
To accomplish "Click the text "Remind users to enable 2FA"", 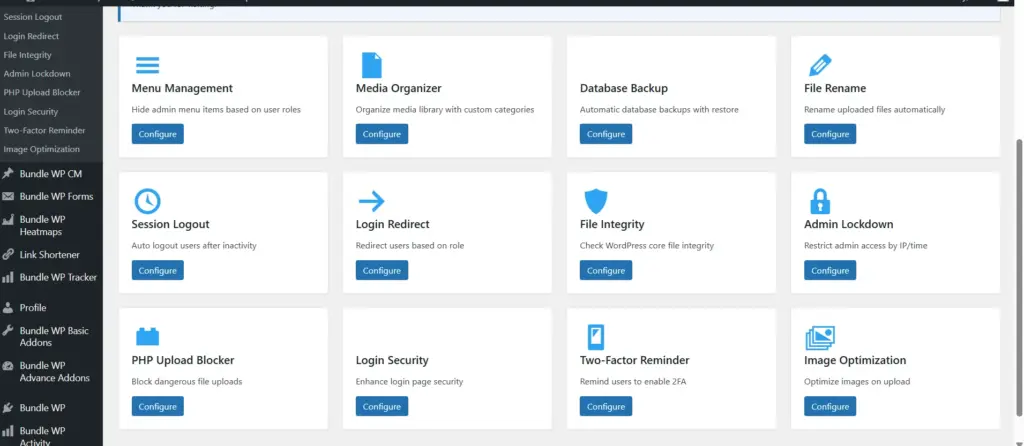I will point(633,382).
